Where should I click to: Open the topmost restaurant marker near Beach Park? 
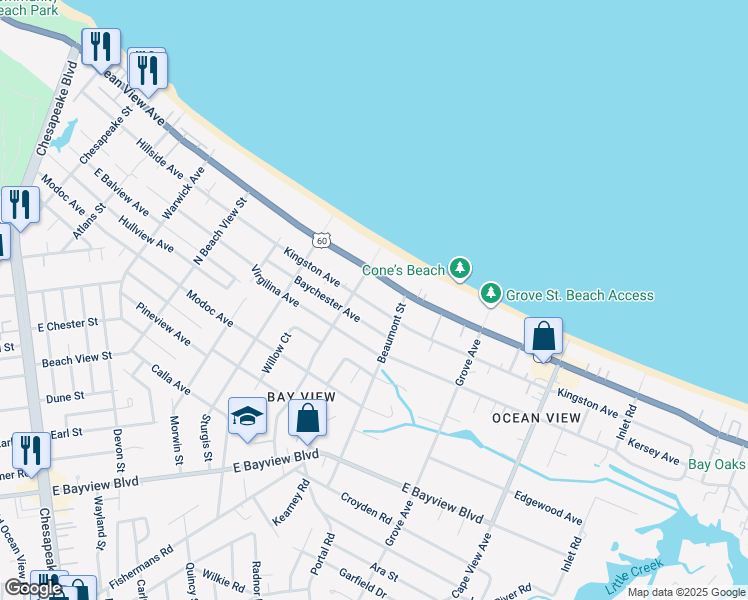pos(101,47)
